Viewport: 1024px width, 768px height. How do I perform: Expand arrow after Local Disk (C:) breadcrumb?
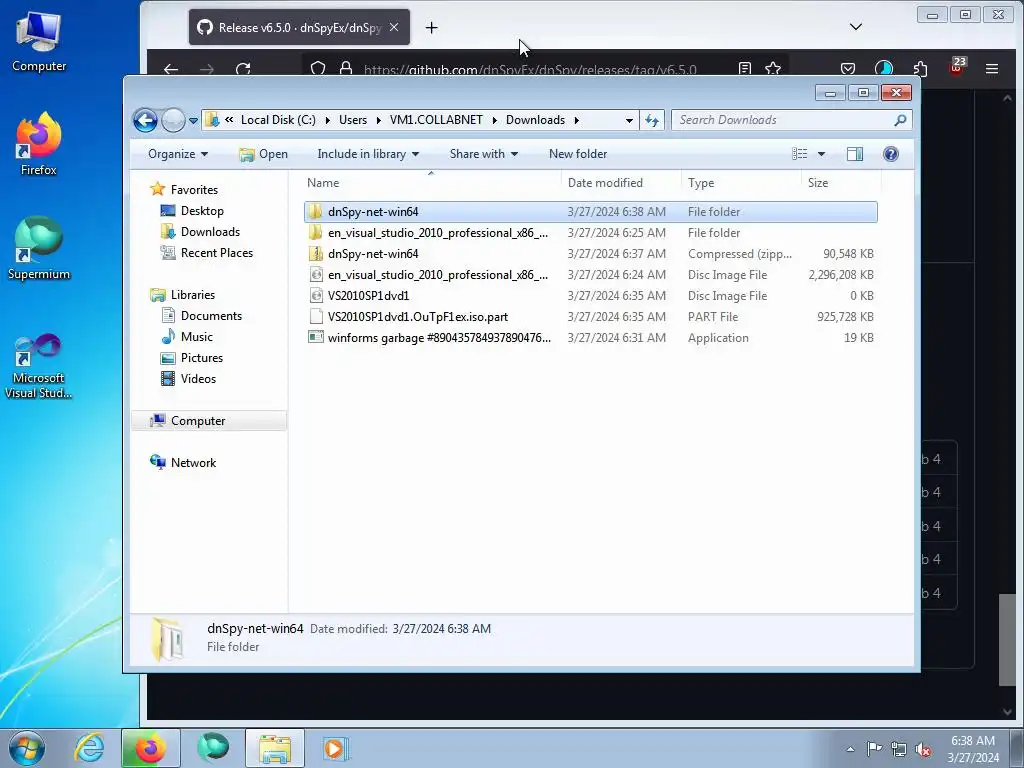(327, 120)
